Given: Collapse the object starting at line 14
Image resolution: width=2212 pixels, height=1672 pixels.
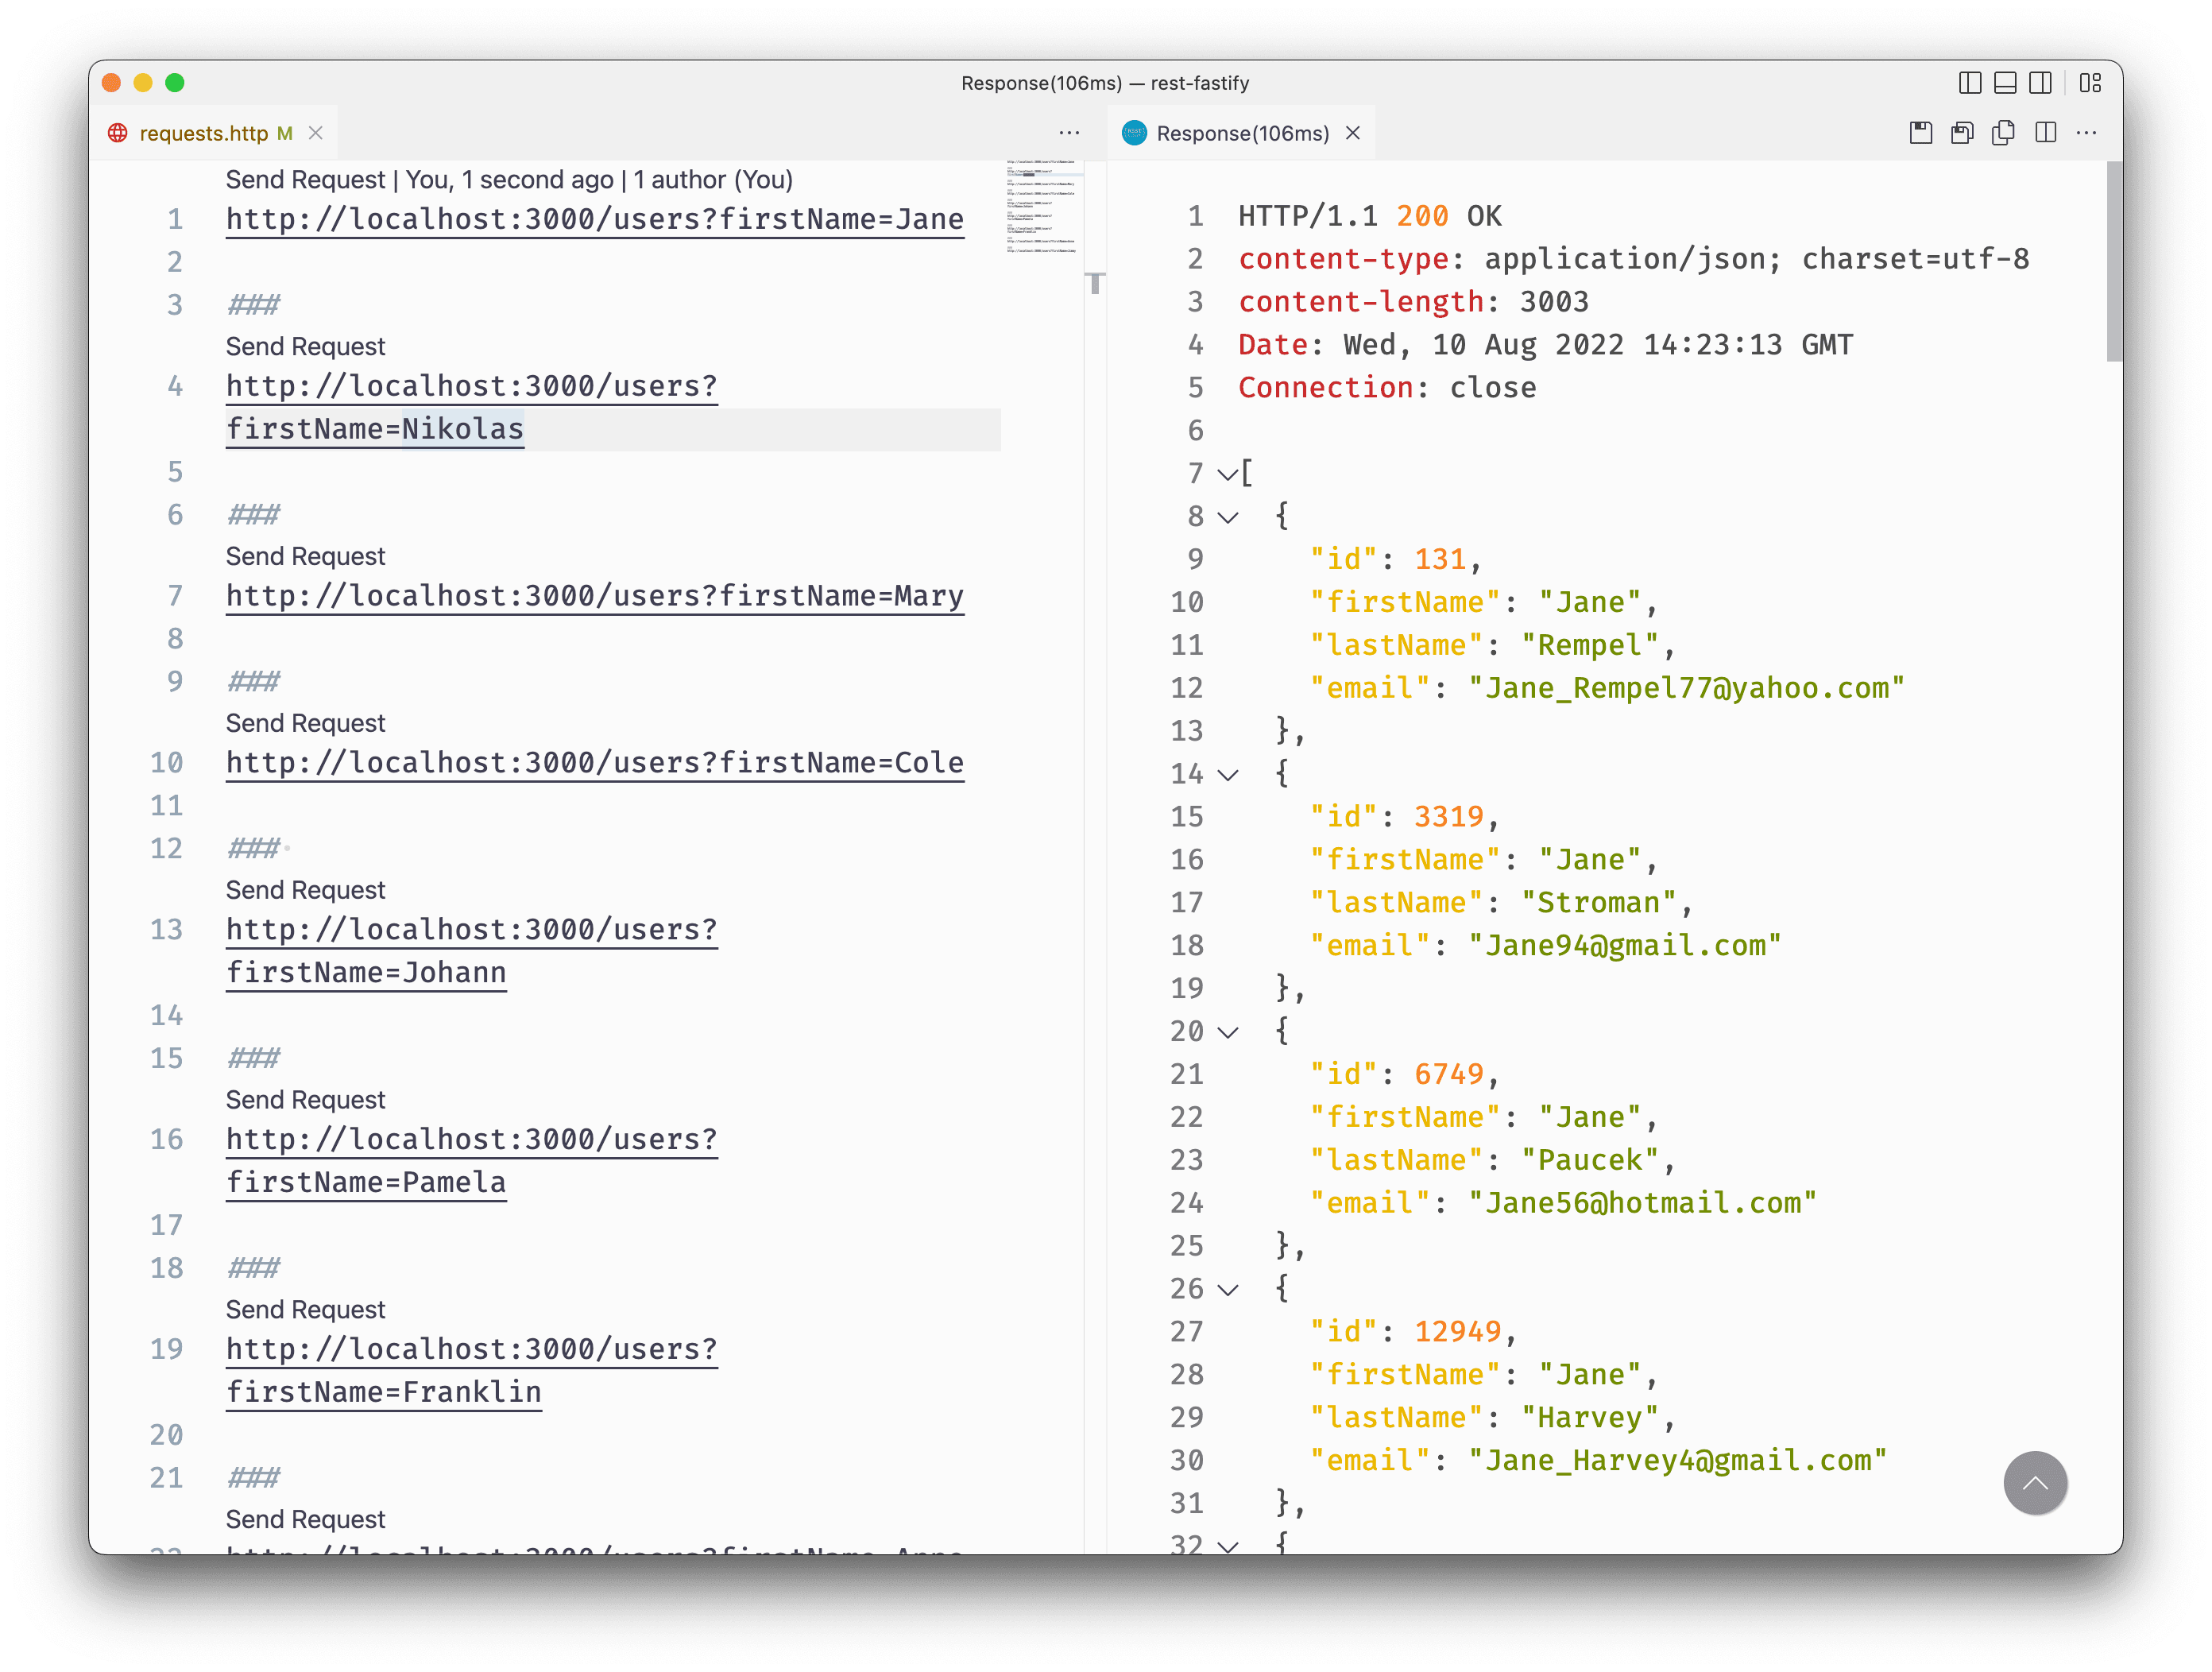Looking at the screenshot, I should click(1227, 774).
